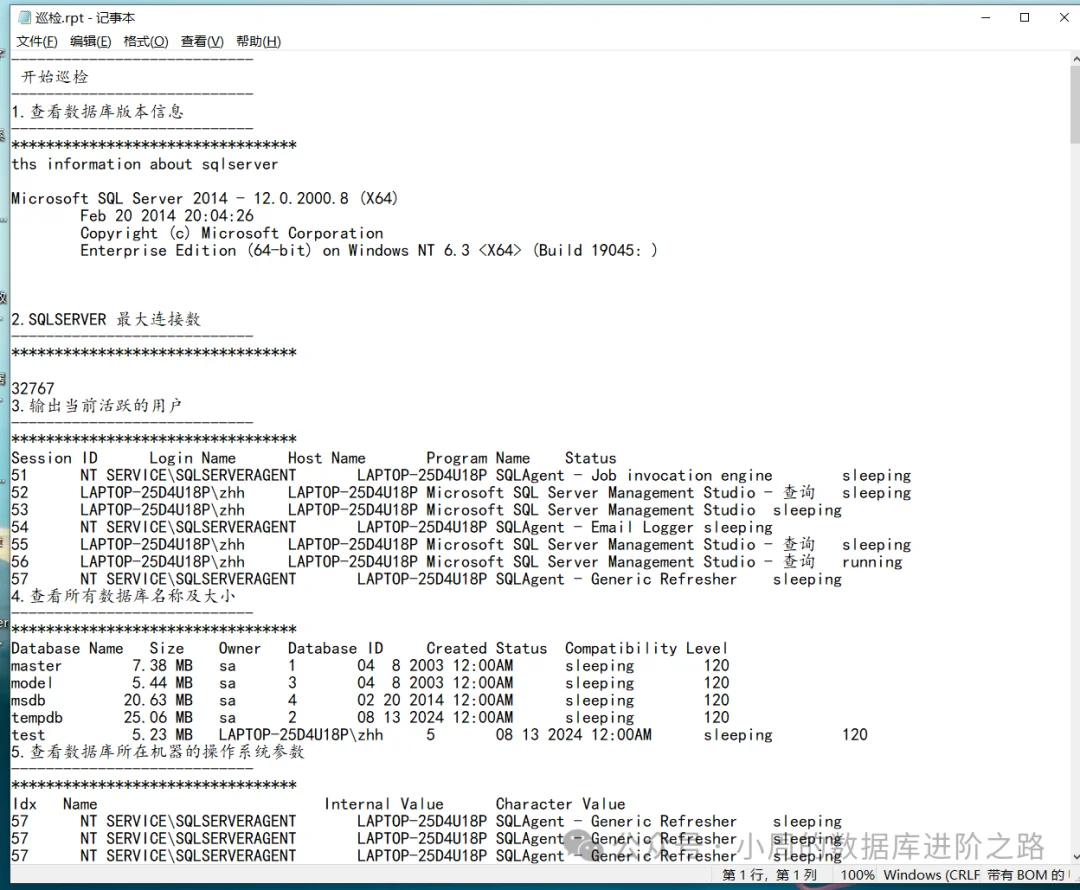1080x890 pixels.
Task: Click the heading 4. 查看所有数据库名称及大小
Action: click(x=123, y=596)
